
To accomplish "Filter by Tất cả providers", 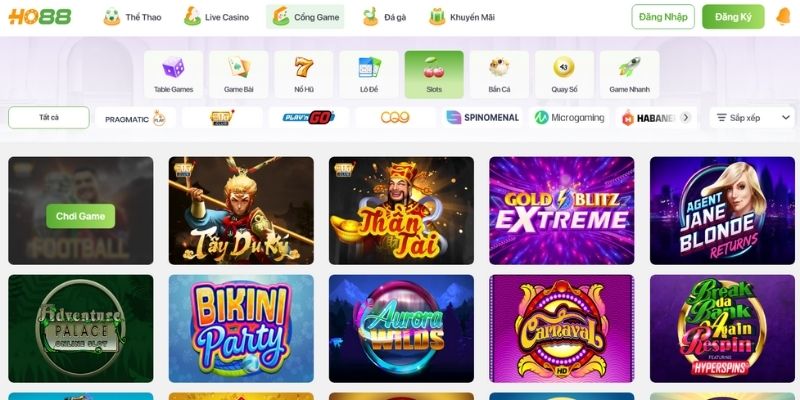I will (49, 117).
